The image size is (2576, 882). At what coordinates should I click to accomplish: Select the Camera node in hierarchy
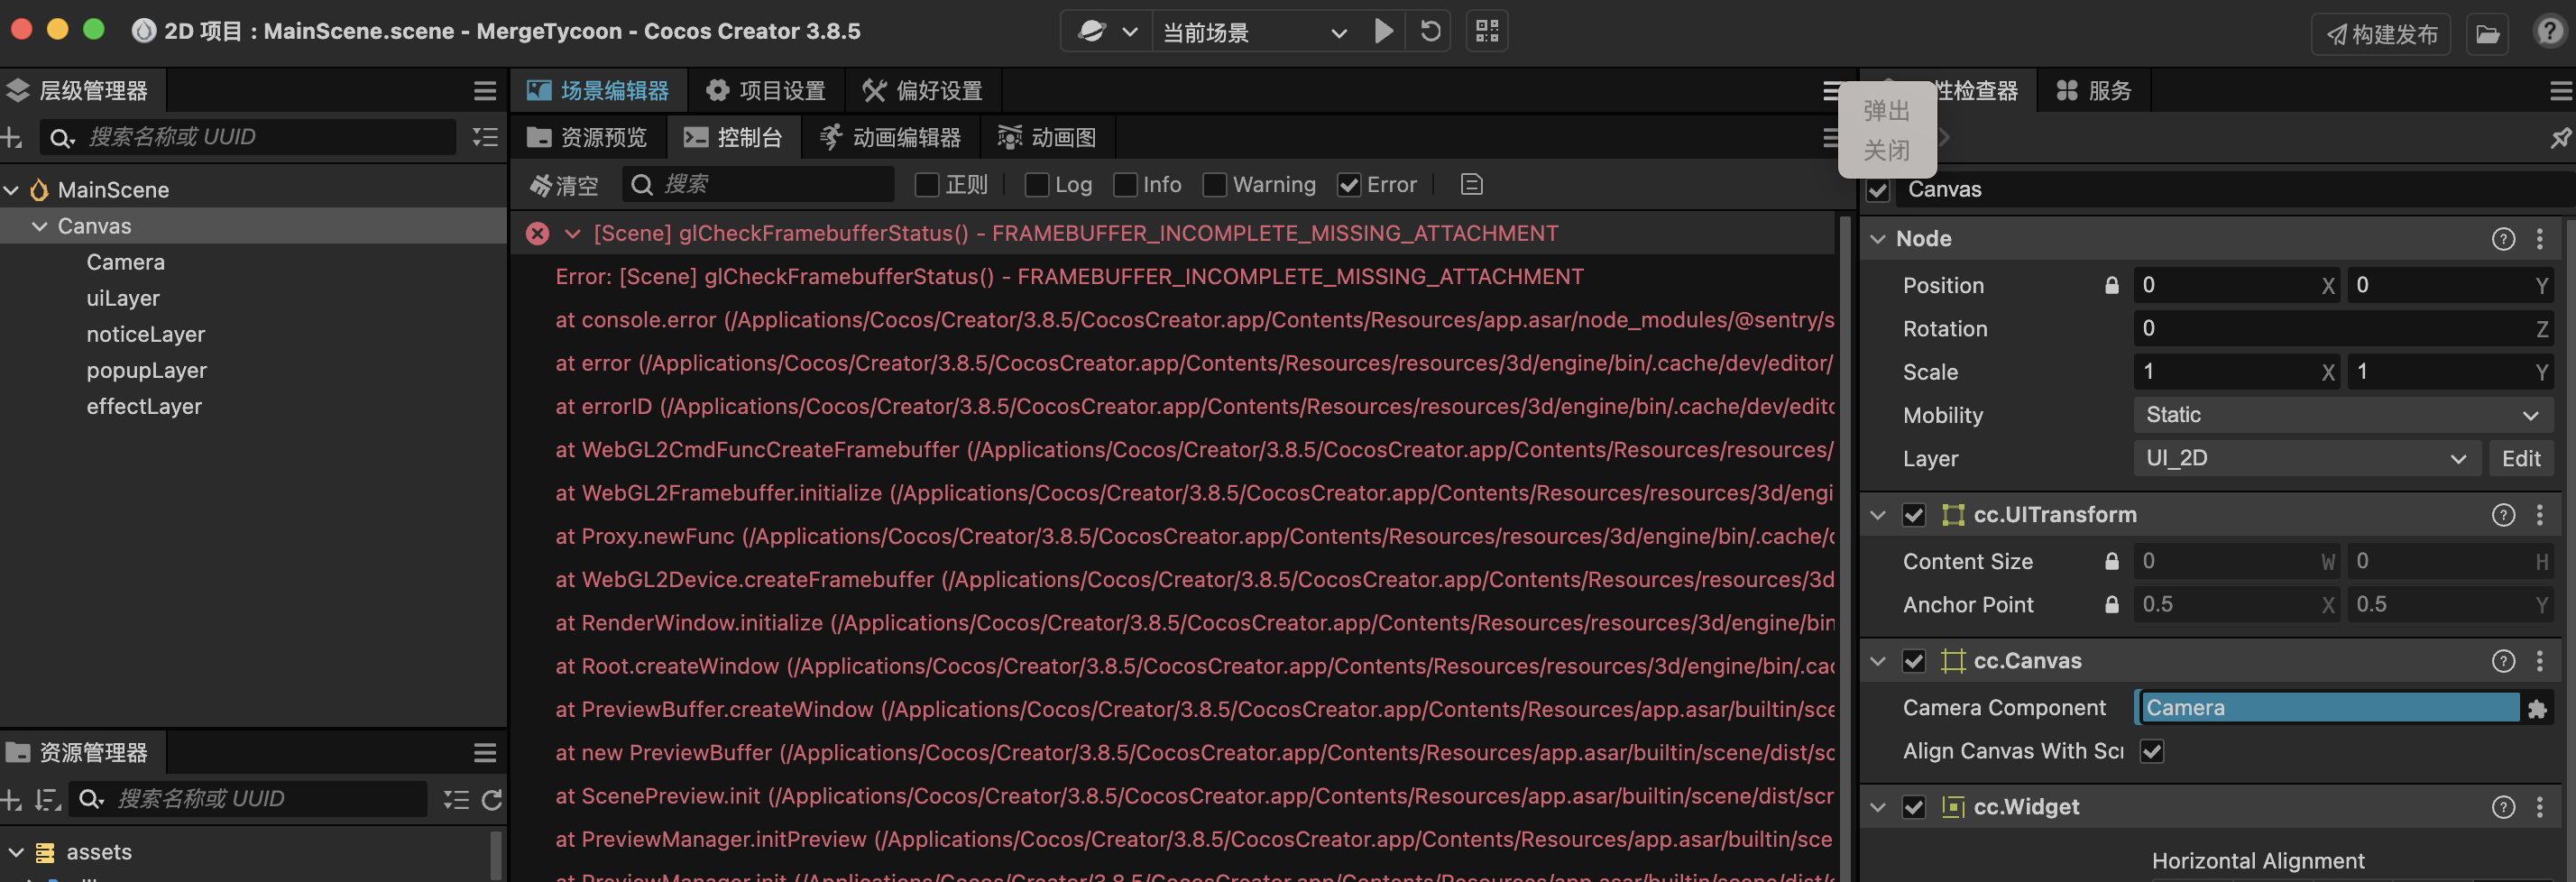tap(125, 262)
